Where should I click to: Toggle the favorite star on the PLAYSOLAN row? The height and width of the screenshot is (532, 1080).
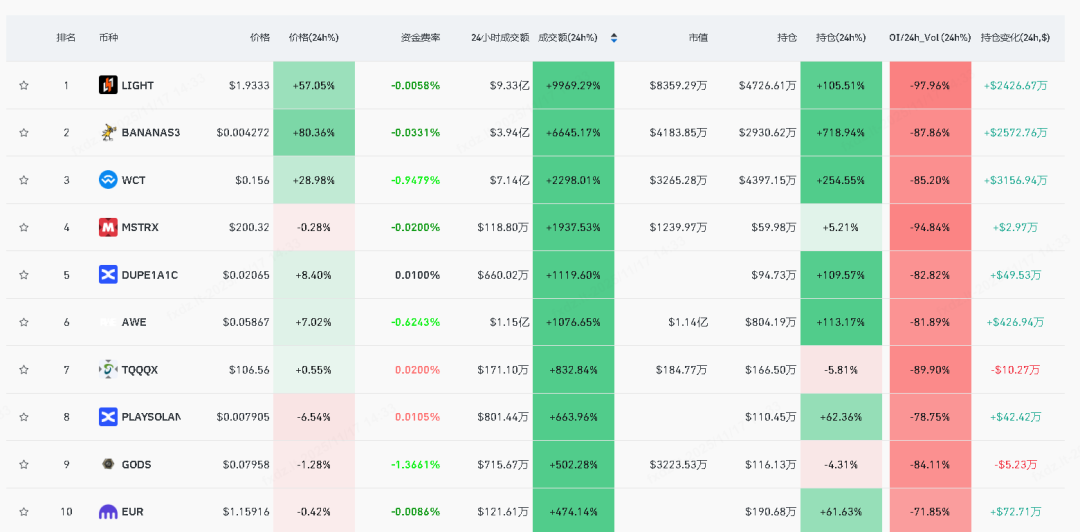(x=24, y=417)
